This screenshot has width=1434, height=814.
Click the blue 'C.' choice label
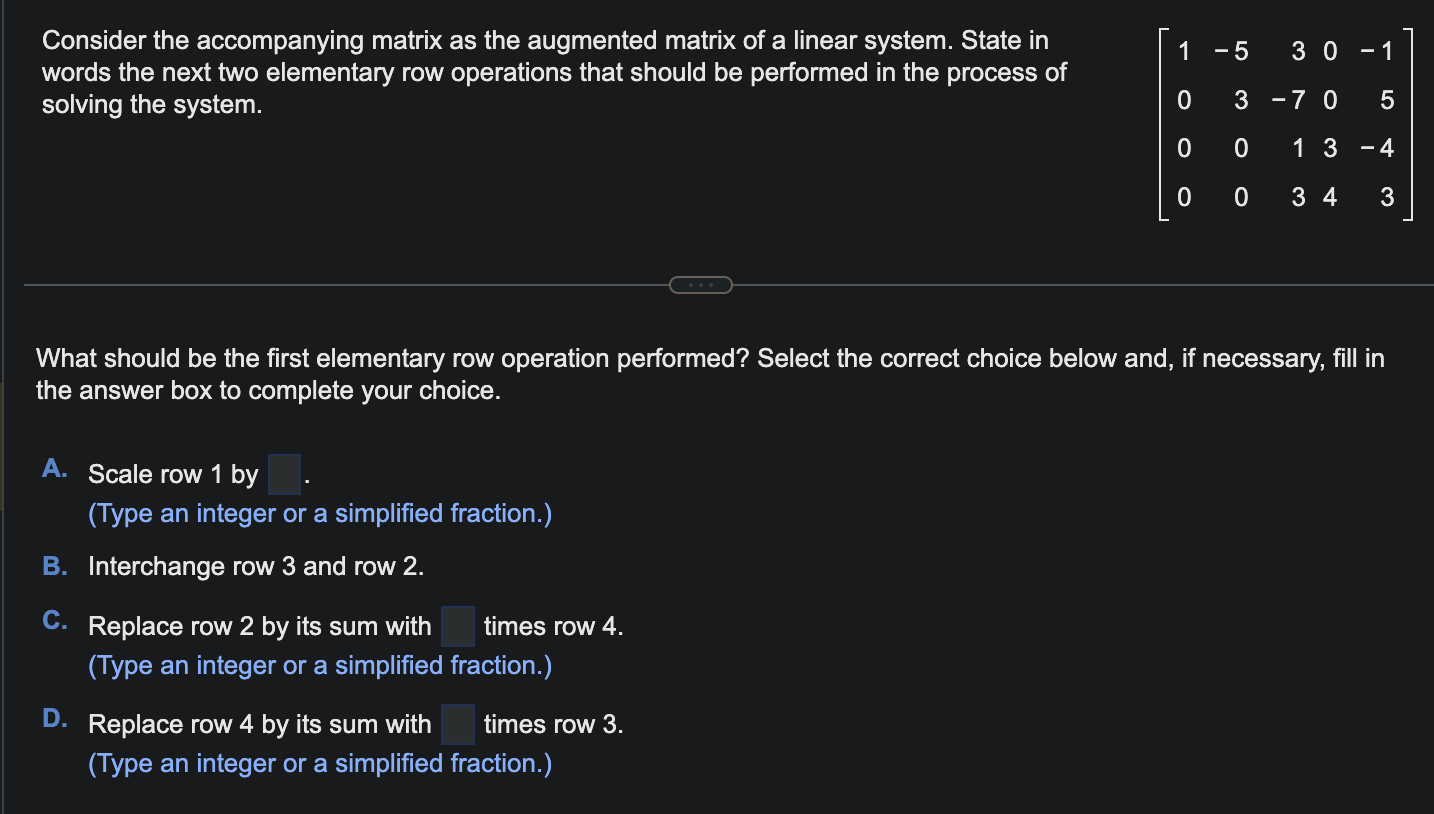(53, 619)
